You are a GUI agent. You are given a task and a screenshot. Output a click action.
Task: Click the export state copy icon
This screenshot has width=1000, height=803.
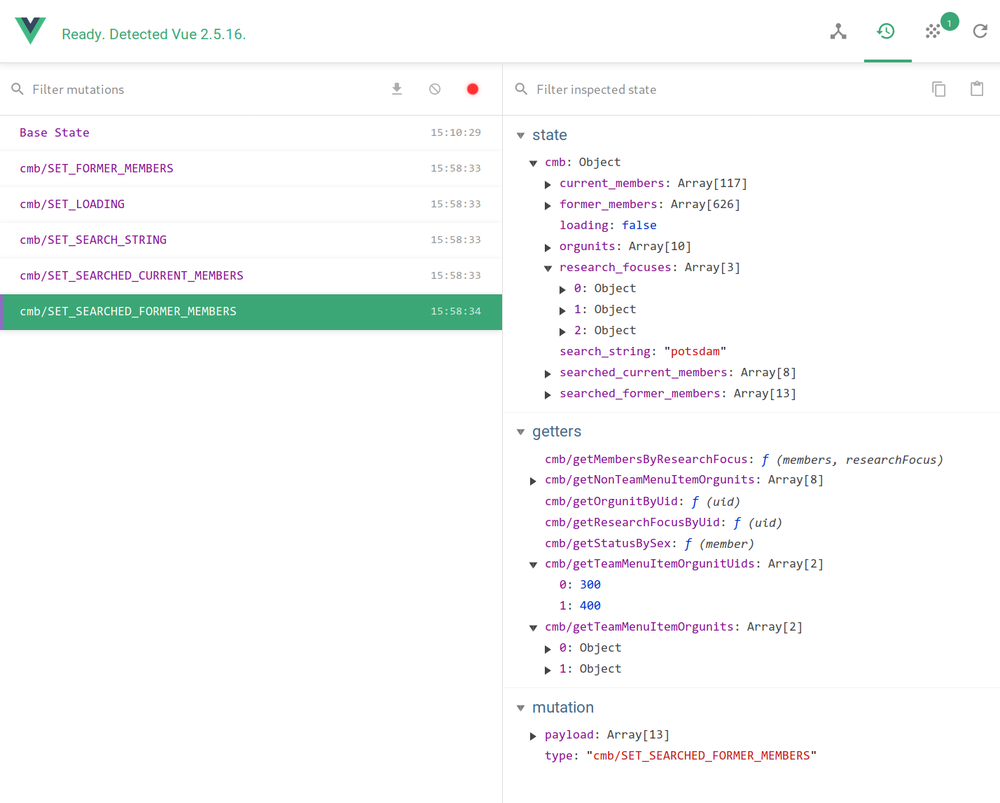[x=939, y=89]
